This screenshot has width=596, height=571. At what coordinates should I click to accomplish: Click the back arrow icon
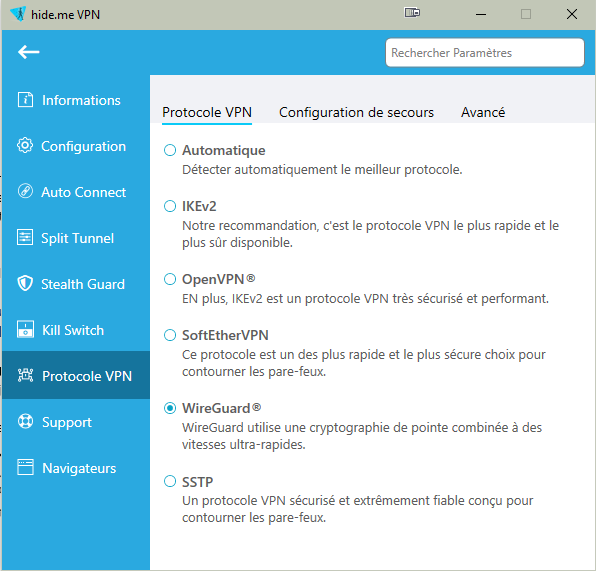pyautogui.click(x=29, y=52)
